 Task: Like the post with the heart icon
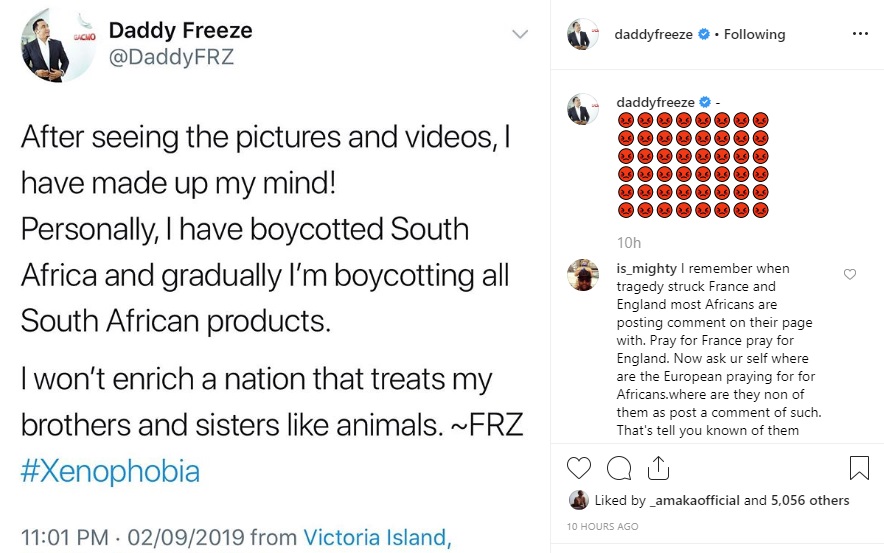(579, 467)
